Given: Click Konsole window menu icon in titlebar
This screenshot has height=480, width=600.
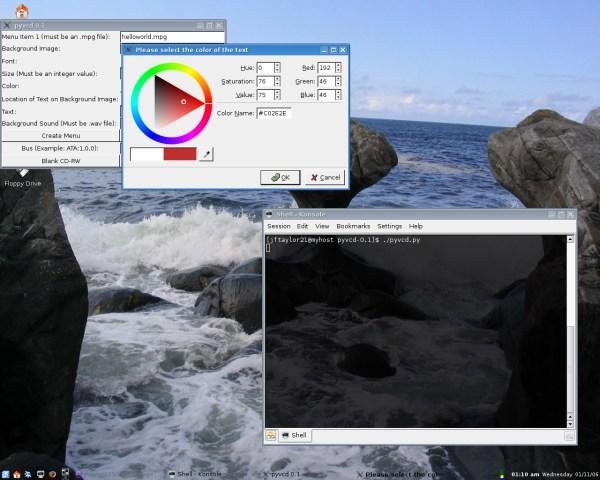Looking at the screenshot, I should 269,214.
